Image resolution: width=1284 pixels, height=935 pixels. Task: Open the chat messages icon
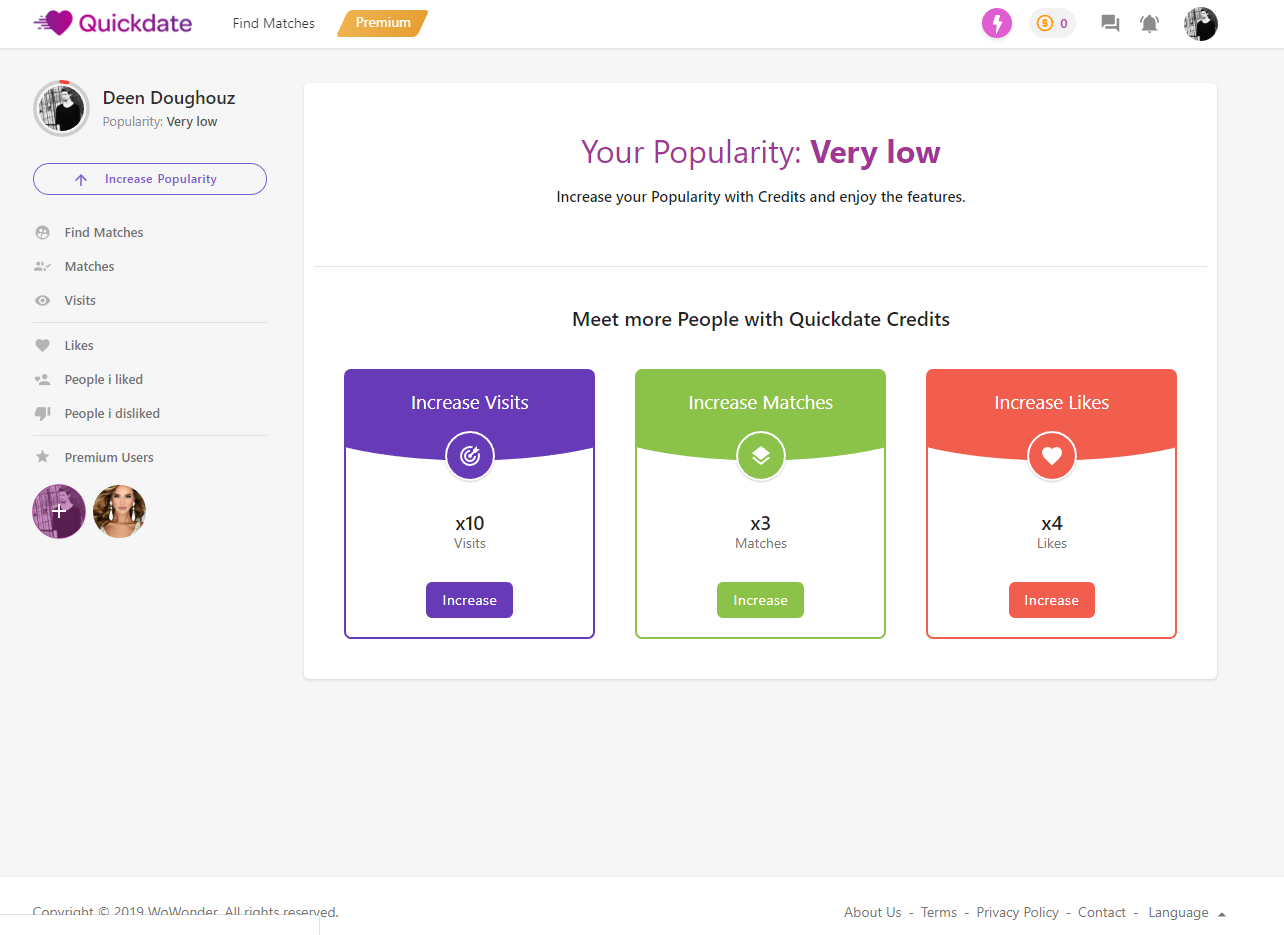[x=1110, y=23]
